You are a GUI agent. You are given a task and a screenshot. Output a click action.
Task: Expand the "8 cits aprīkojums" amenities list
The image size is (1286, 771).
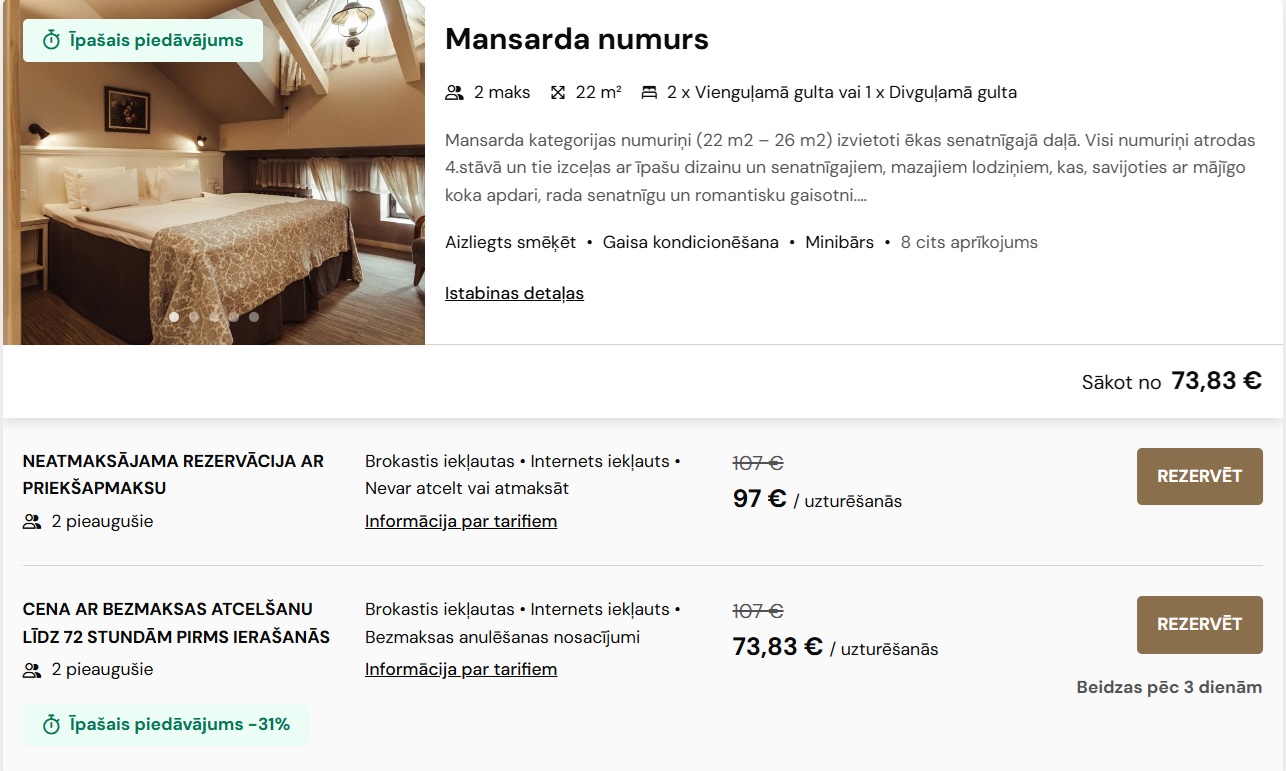pos(969,242)
